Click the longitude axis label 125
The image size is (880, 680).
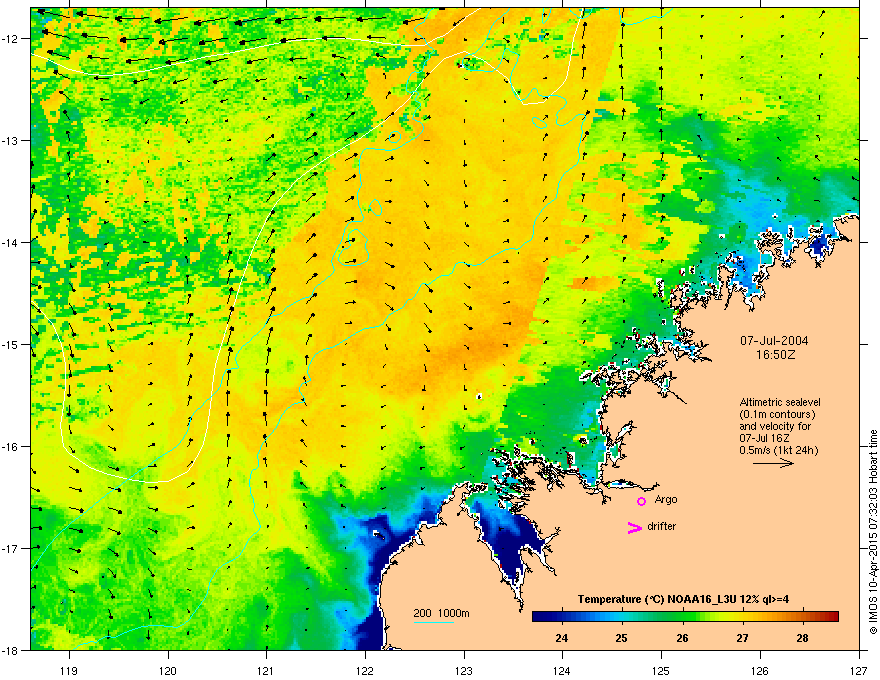point(661,670)
